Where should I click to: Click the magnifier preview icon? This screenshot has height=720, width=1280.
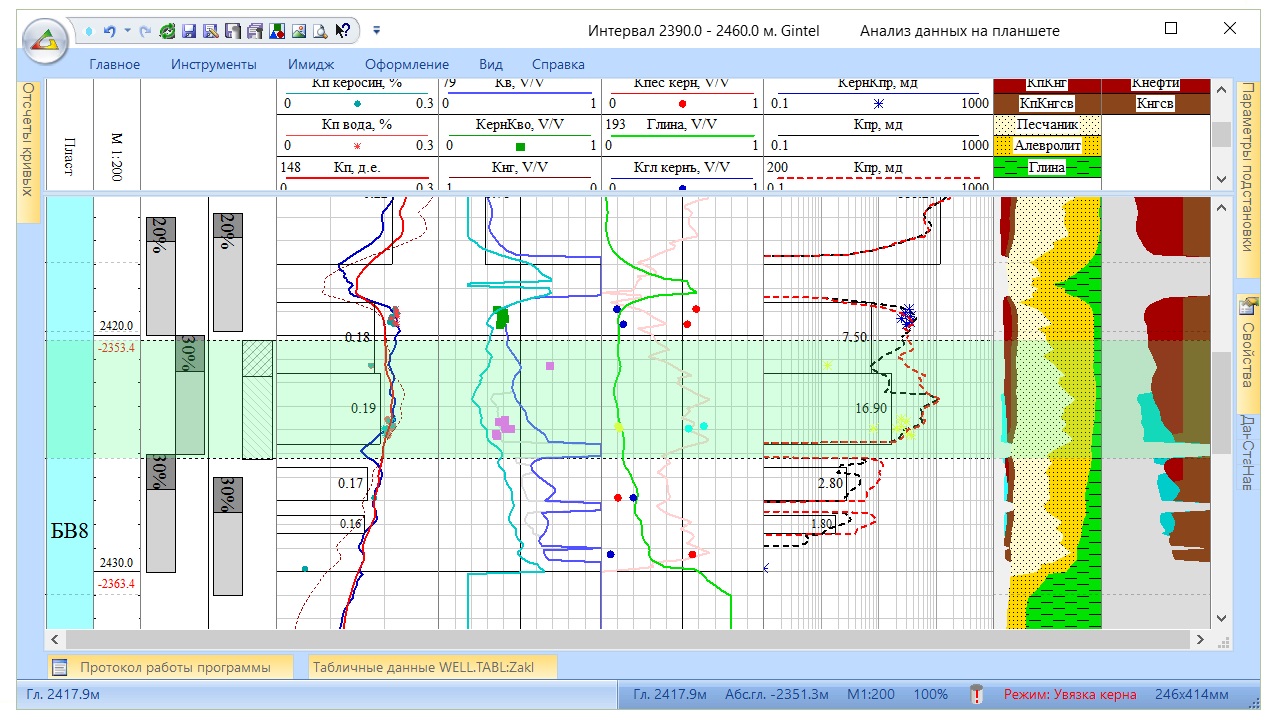(320, 31)
